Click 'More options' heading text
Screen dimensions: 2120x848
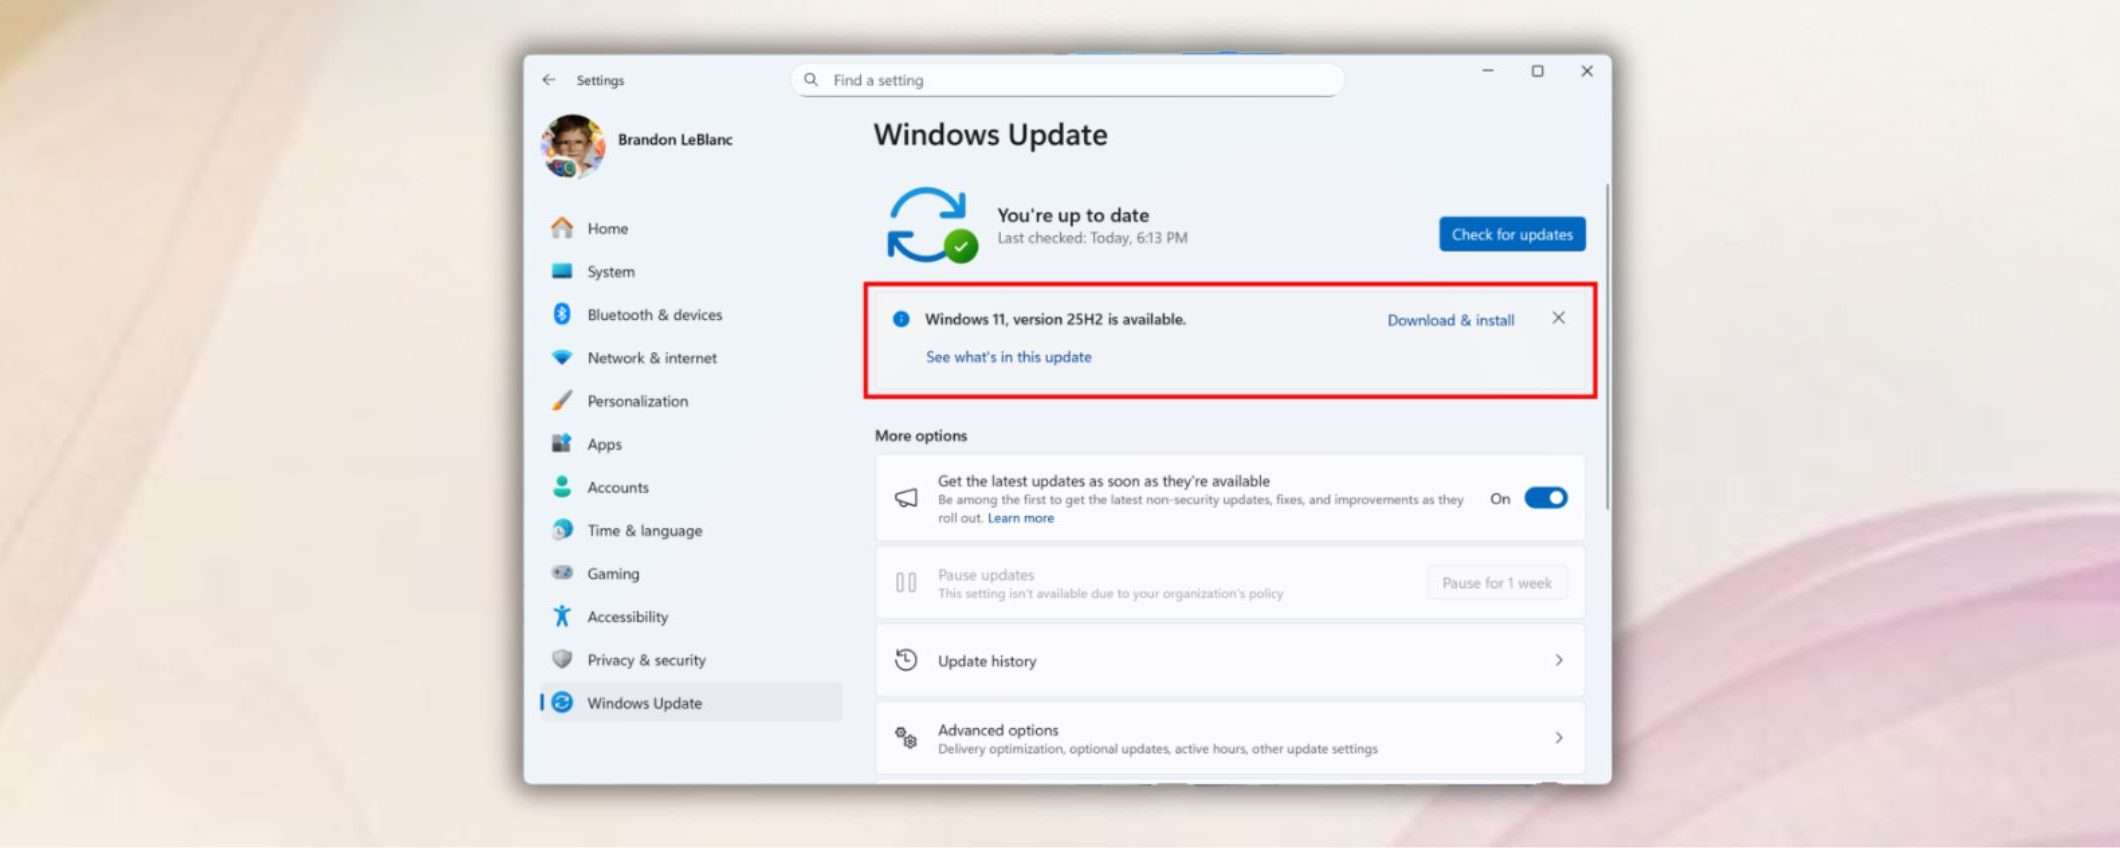click(x=921, y=435)
